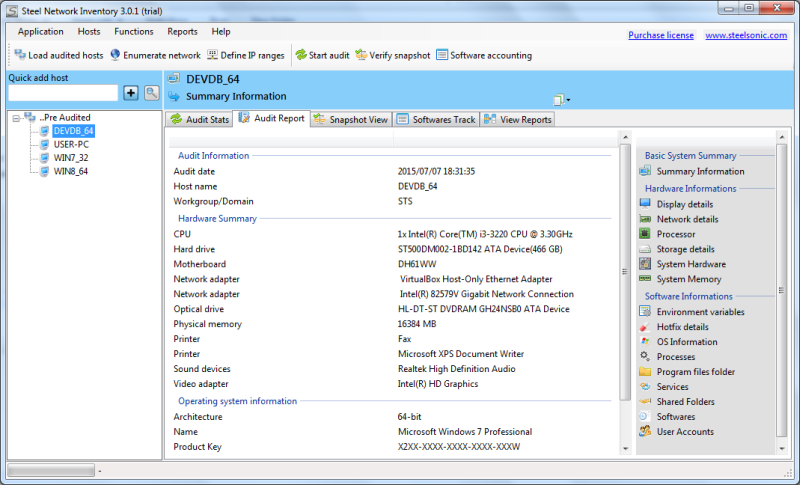Click the Processes gears icon
Viewport: 800px width, 485px height.
pos(645,356)
